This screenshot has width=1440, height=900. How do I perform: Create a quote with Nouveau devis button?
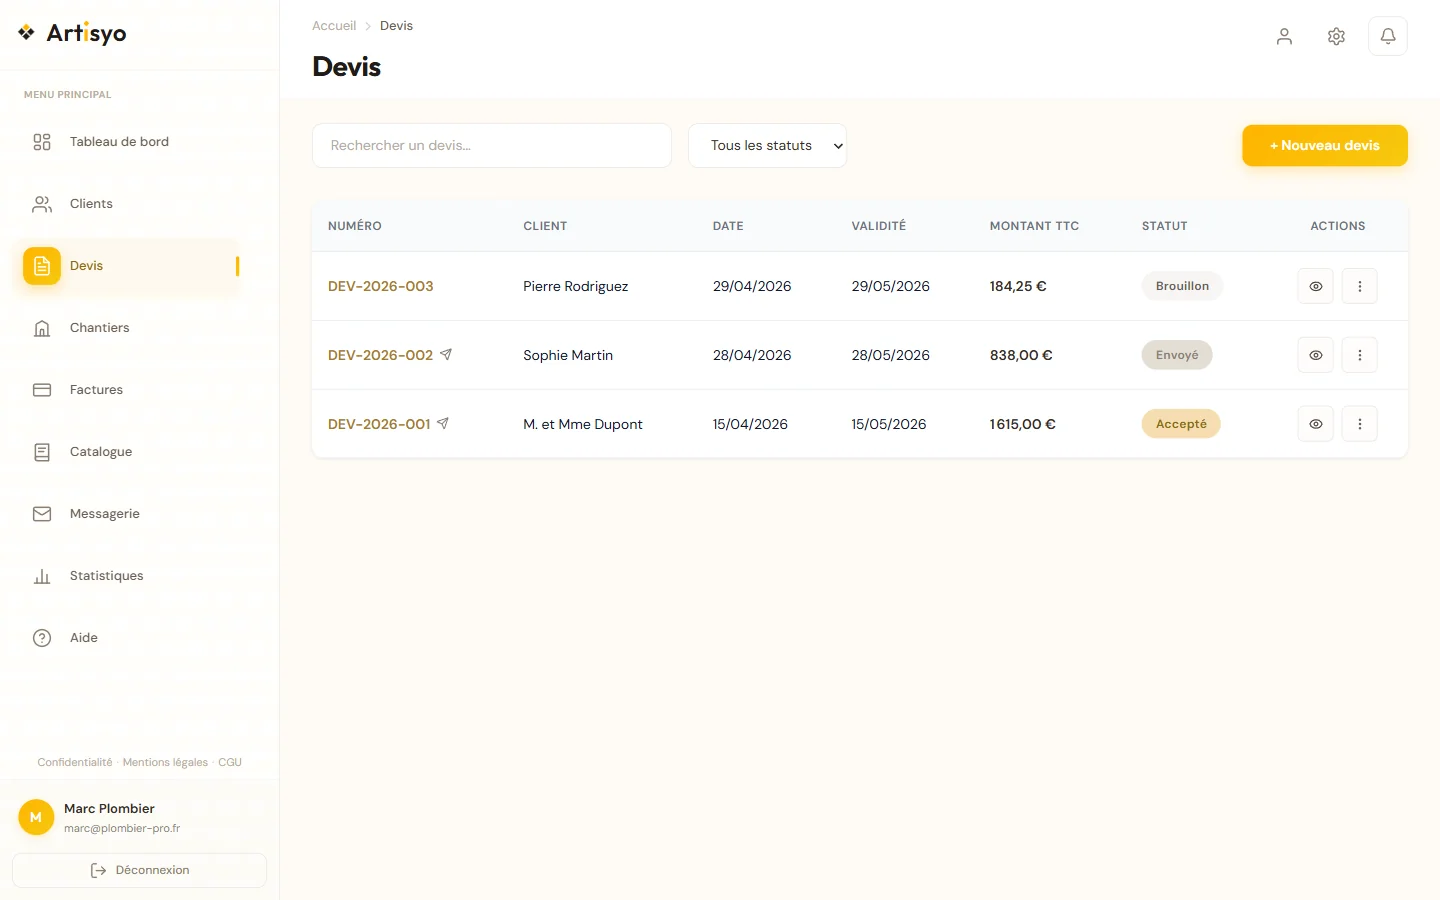point(1325,145)
